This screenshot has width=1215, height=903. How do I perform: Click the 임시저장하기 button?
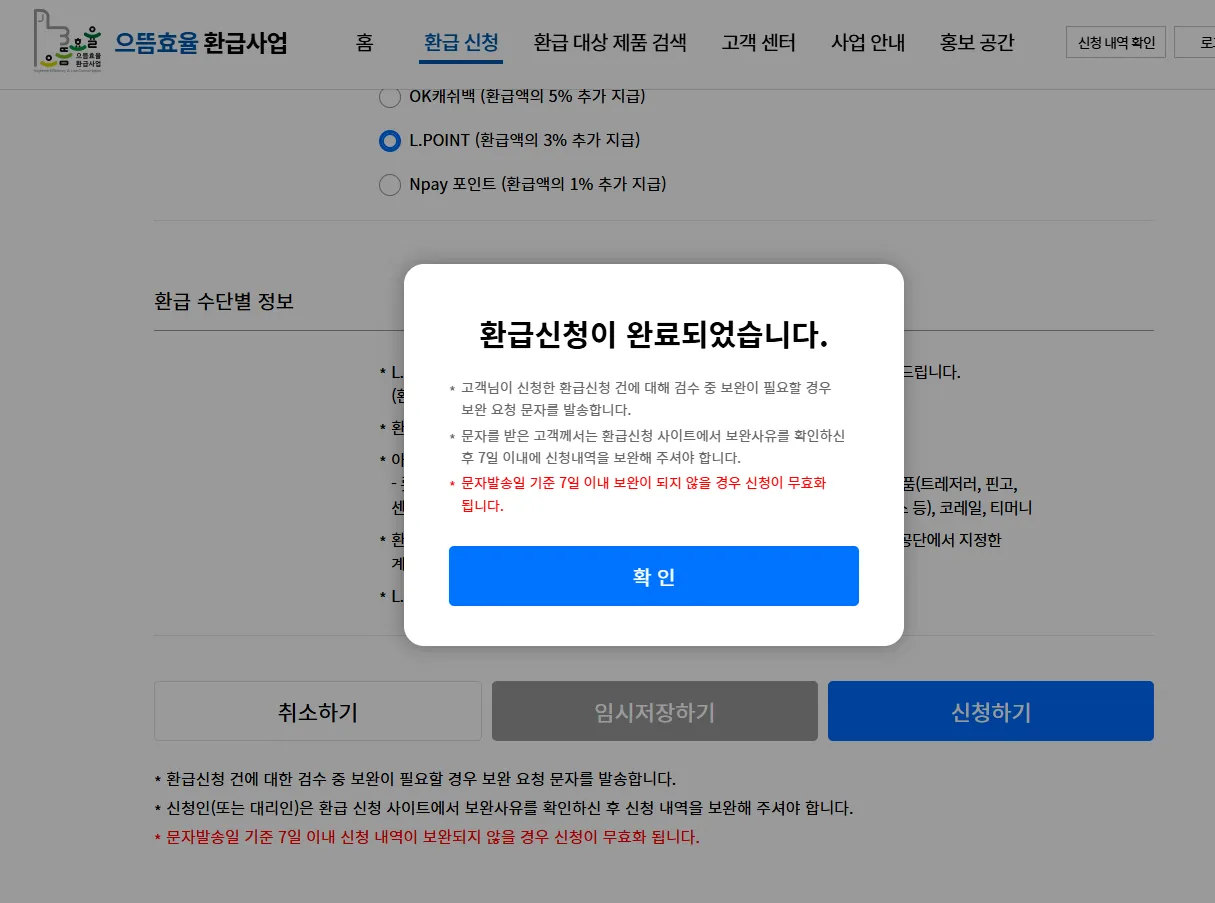click(x=655, y=711)
